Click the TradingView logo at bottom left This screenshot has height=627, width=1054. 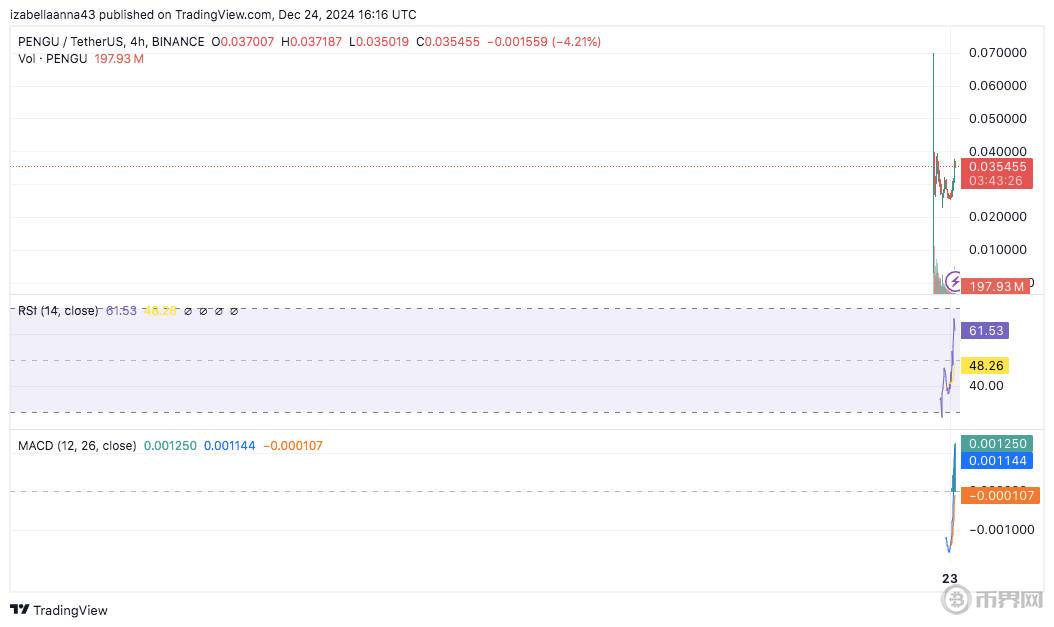tap(58, 610)
